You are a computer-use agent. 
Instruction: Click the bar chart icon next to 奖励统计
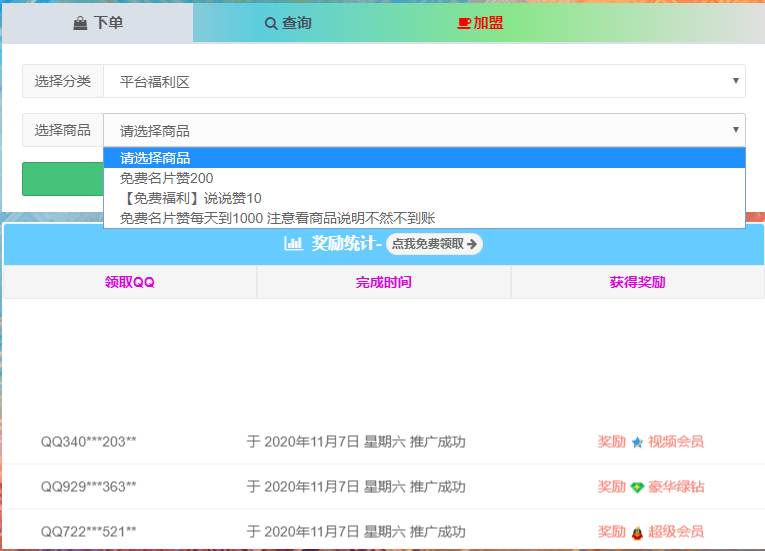pyautogui.click(x=293, y=243)
